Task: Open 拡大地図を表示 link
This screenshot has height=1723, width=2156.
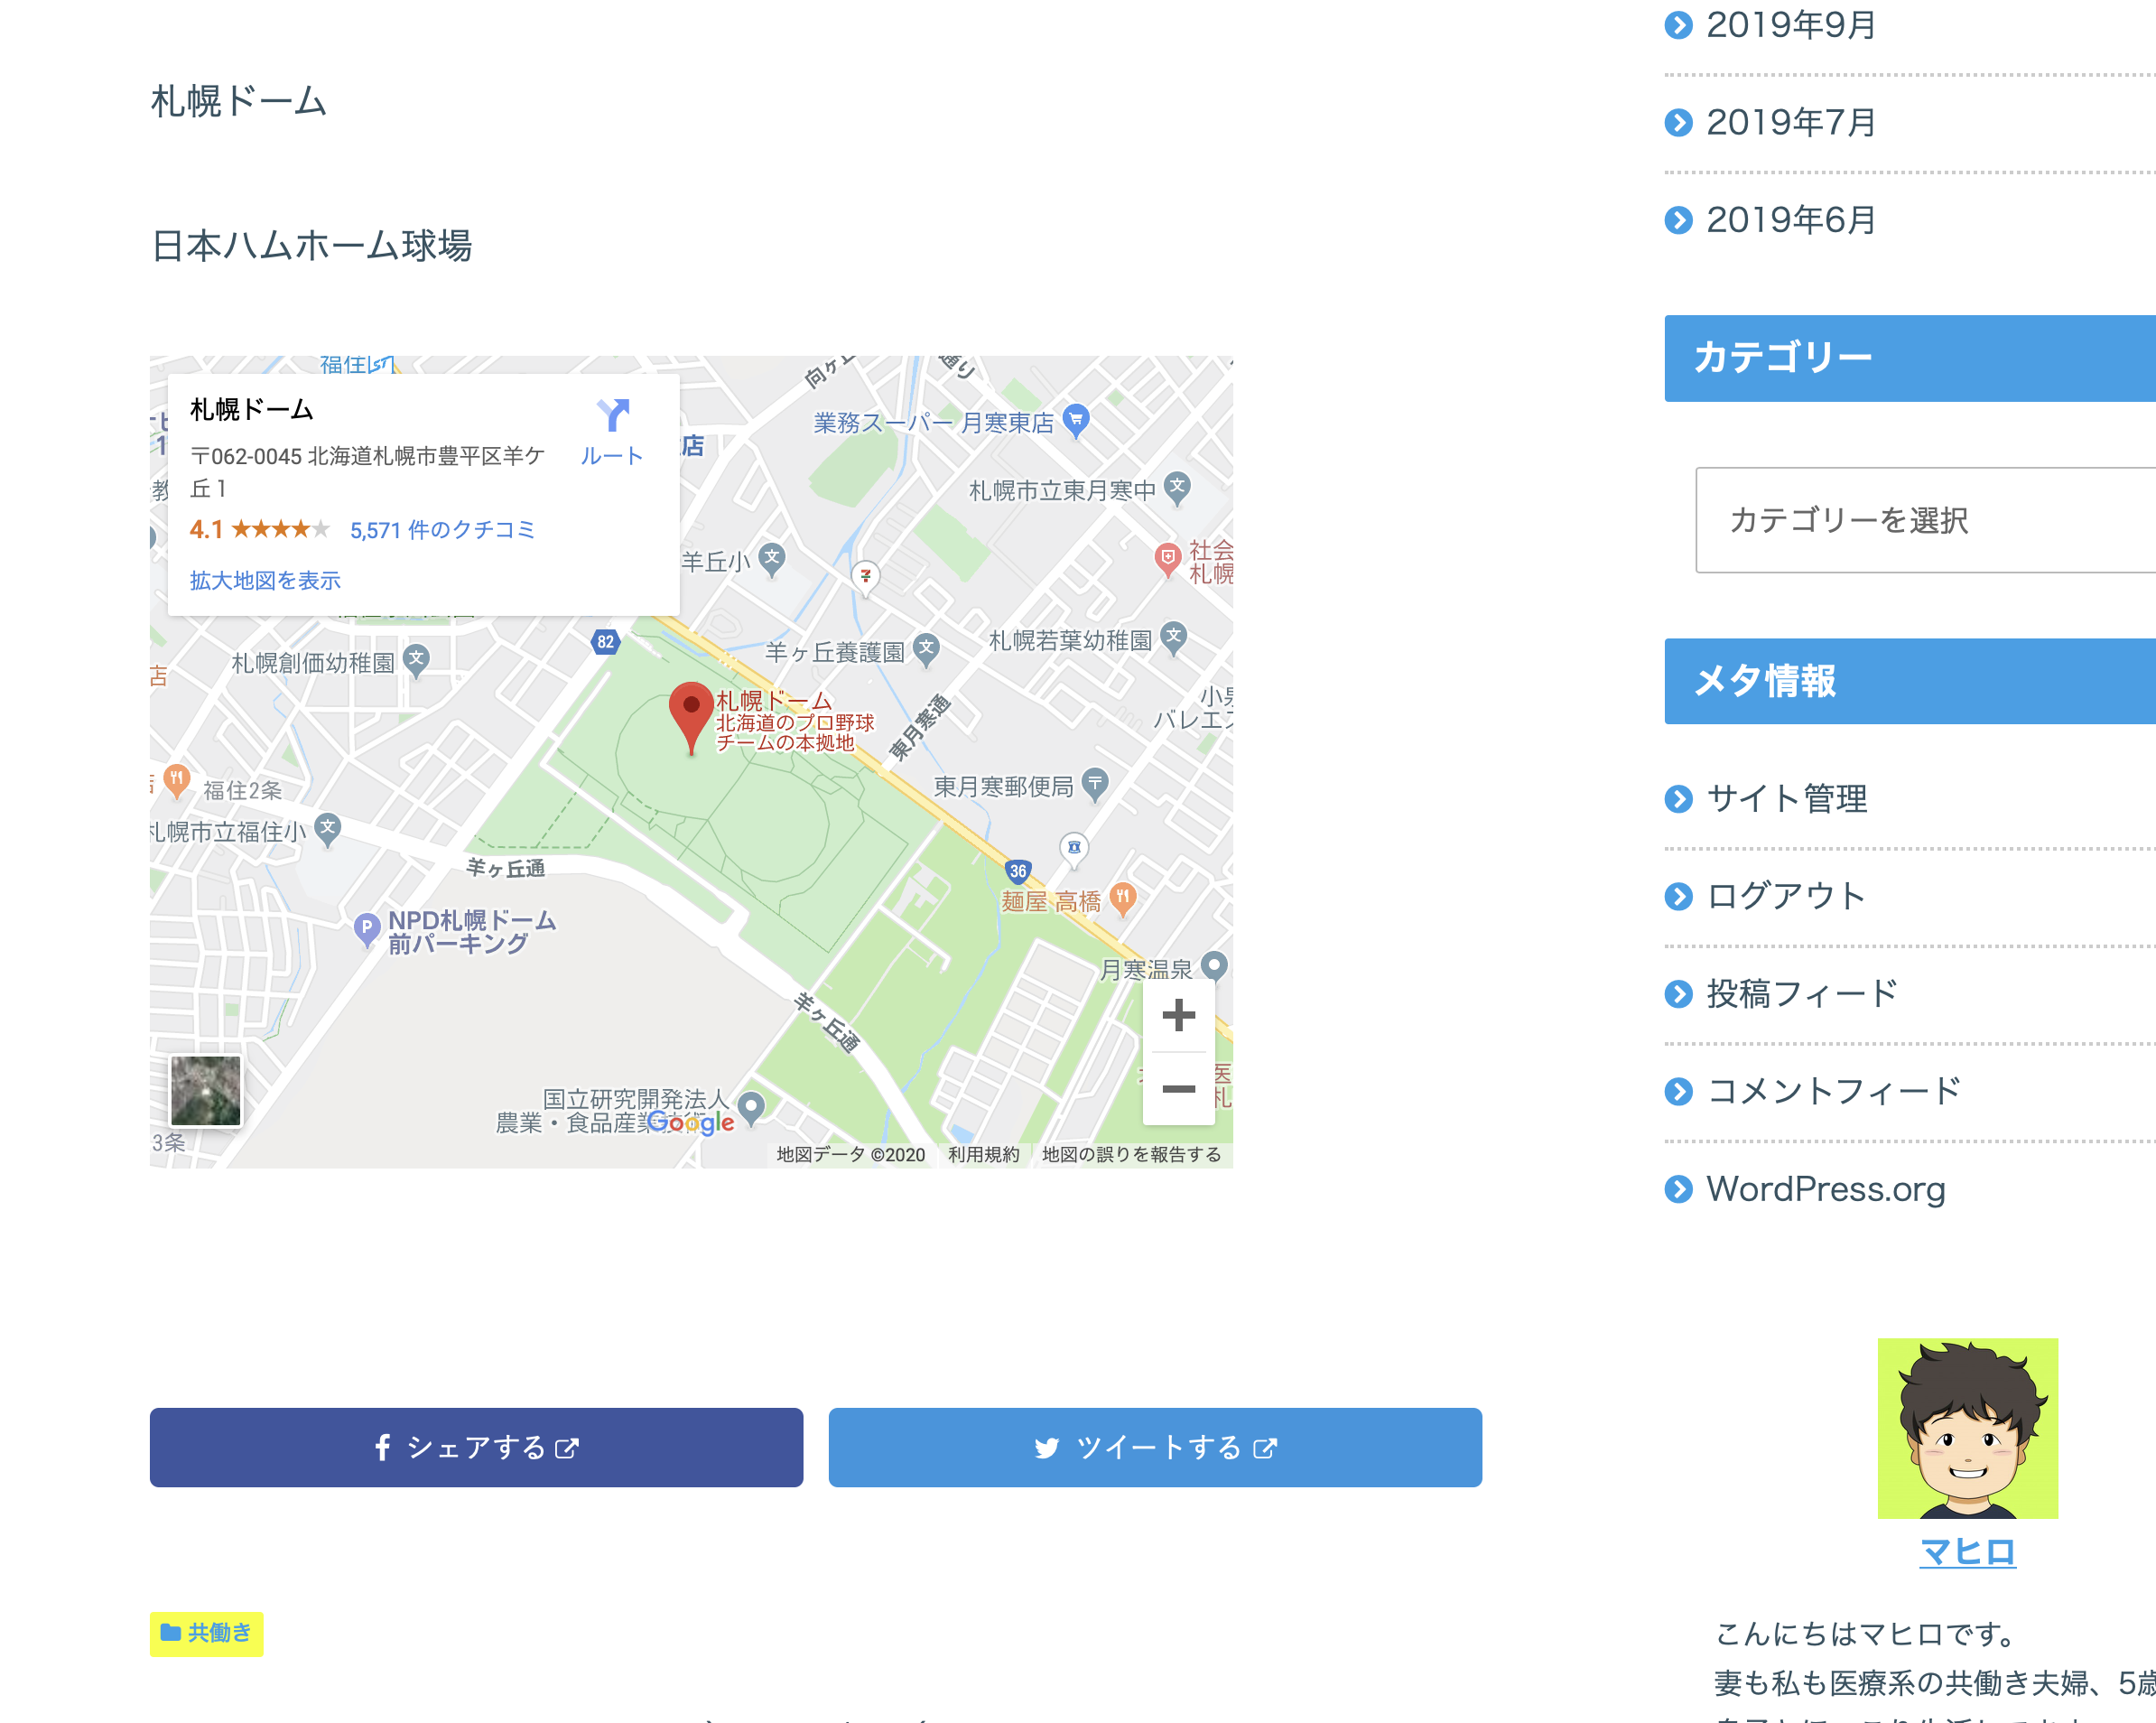Action: click(x=265, y=580)
